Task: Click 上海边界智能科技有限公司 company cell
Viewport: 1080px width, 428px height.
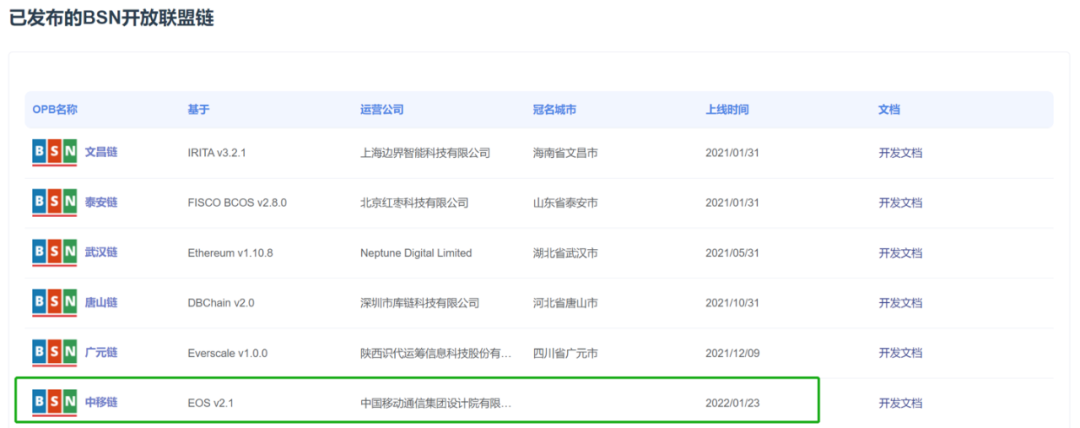Action: (425, 153)
